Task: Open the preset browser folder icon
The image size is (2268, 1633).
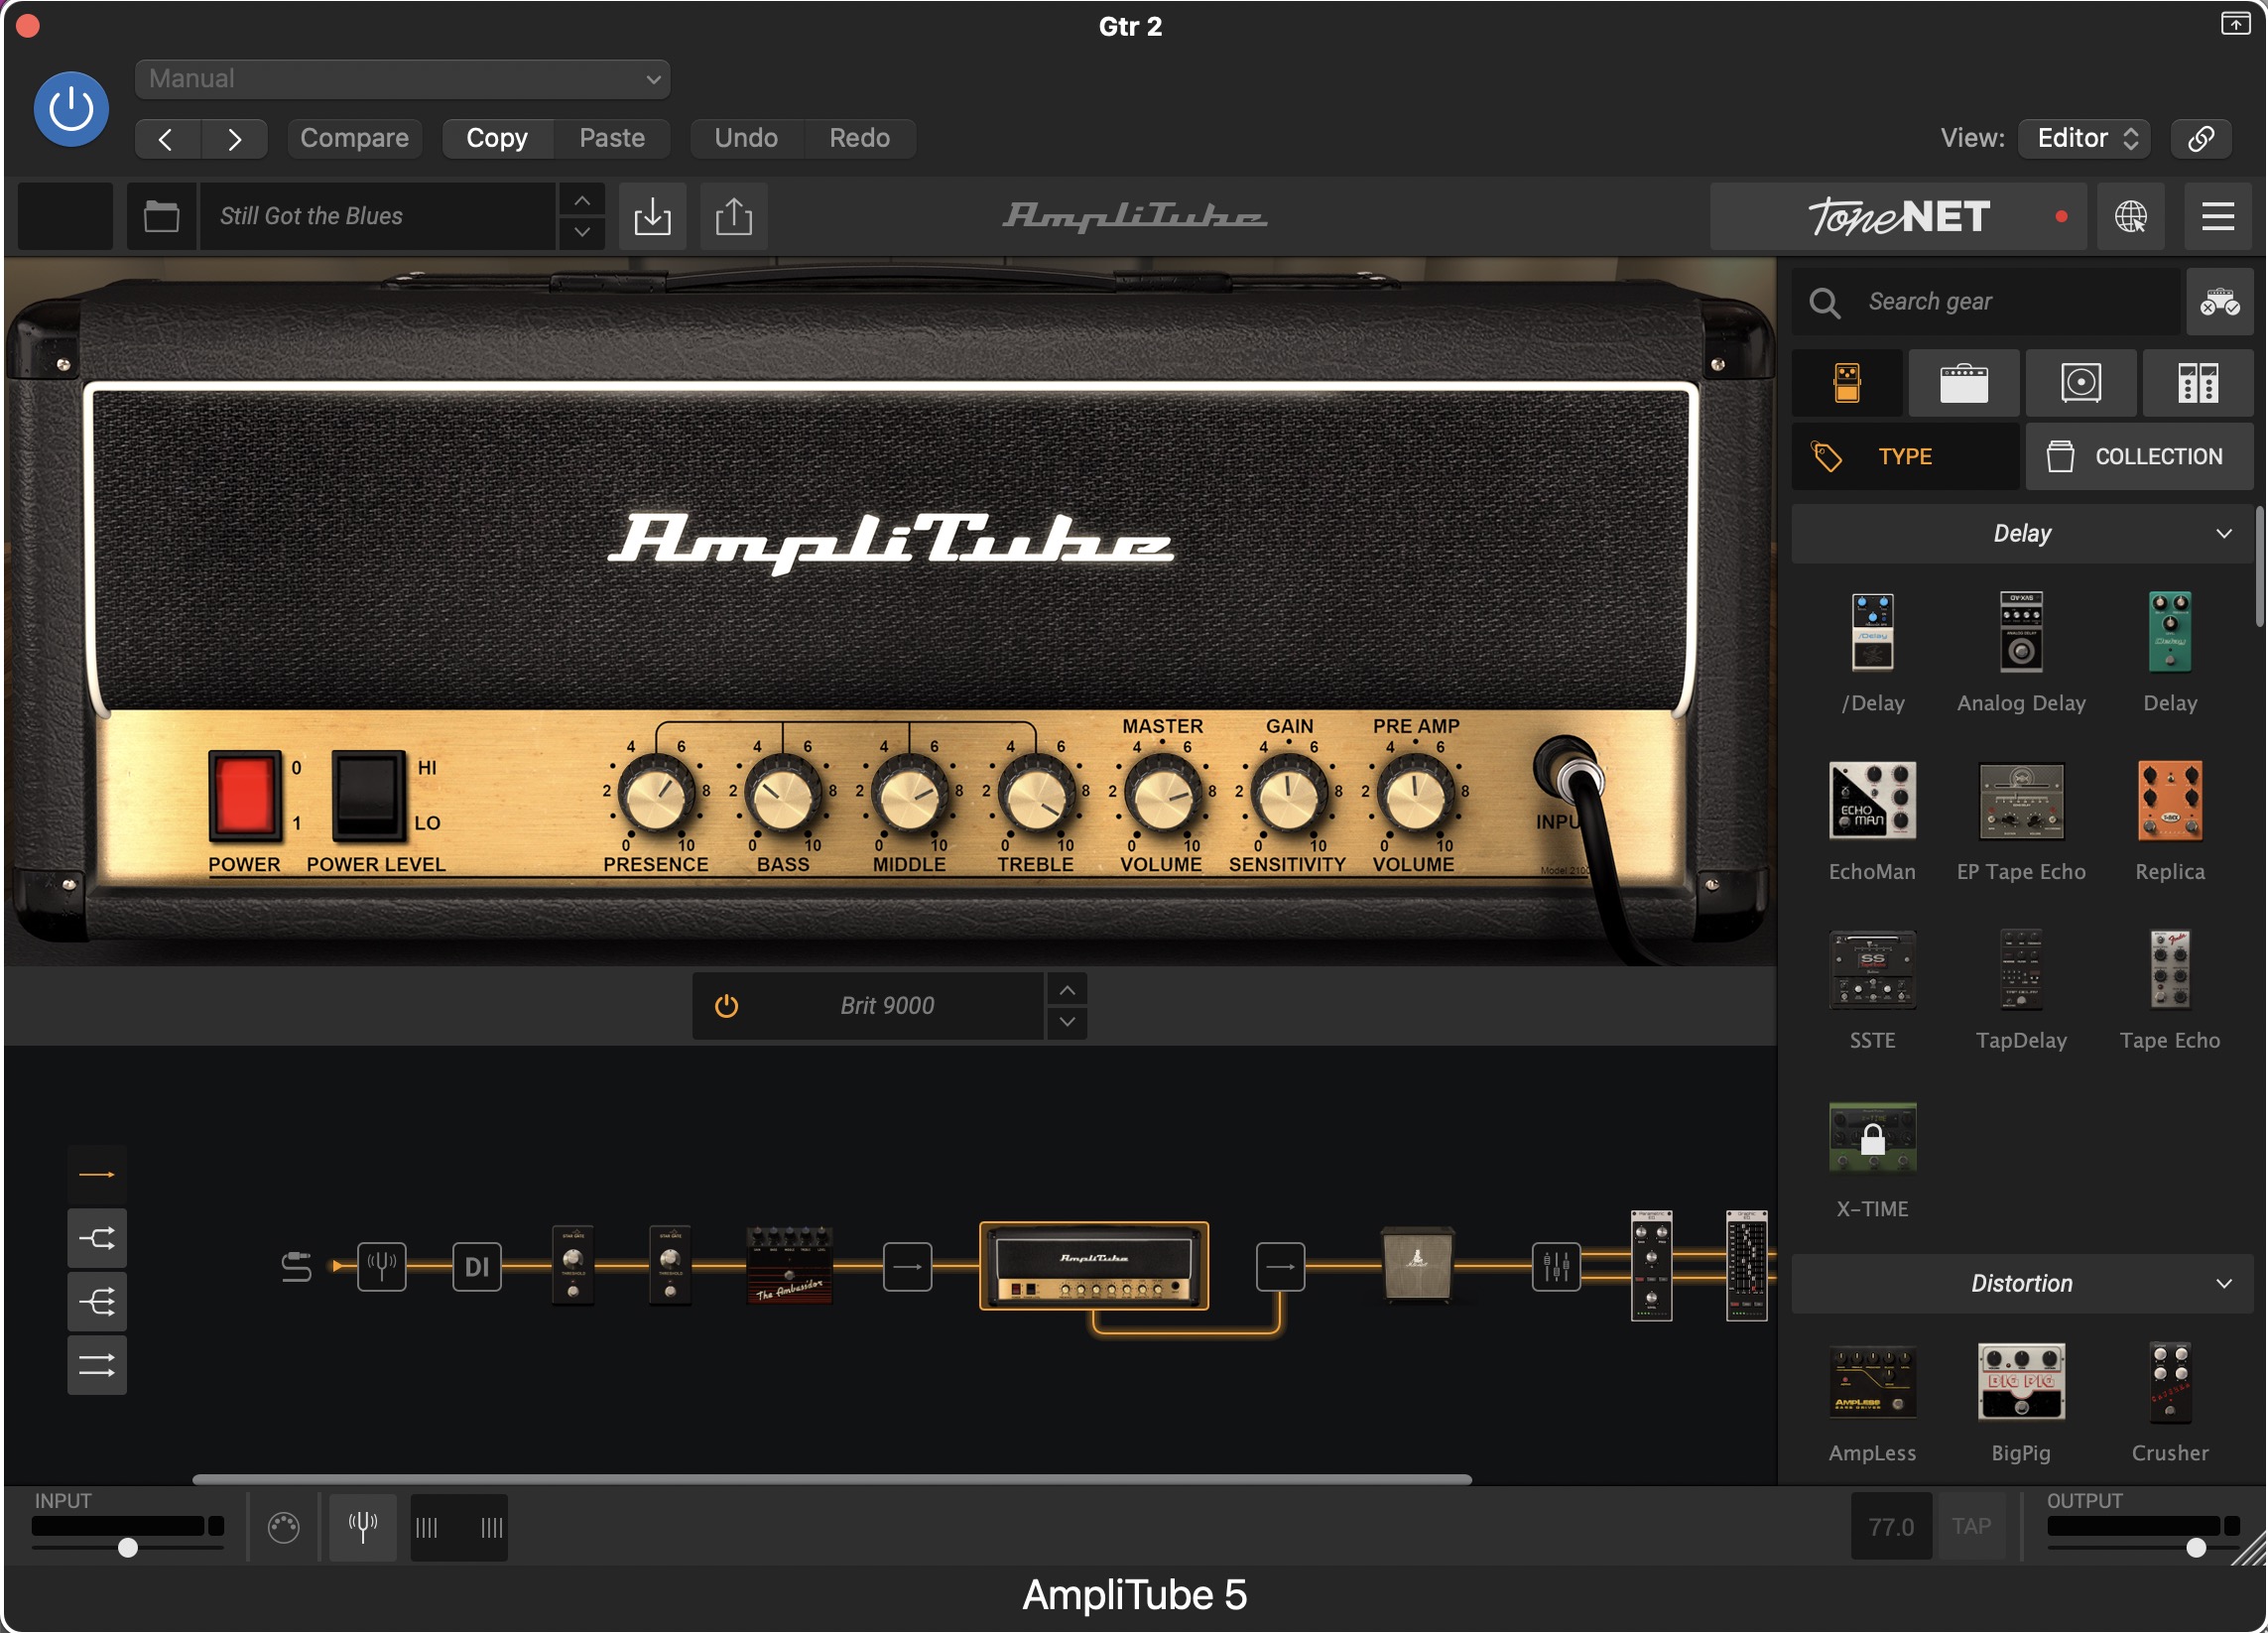Action: tap(161, 216)
